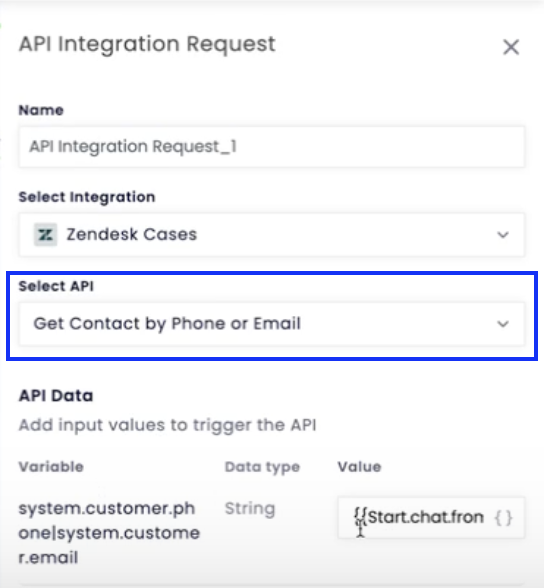Click the Select API label
This screenshot has width=544, height=588.
56,286
